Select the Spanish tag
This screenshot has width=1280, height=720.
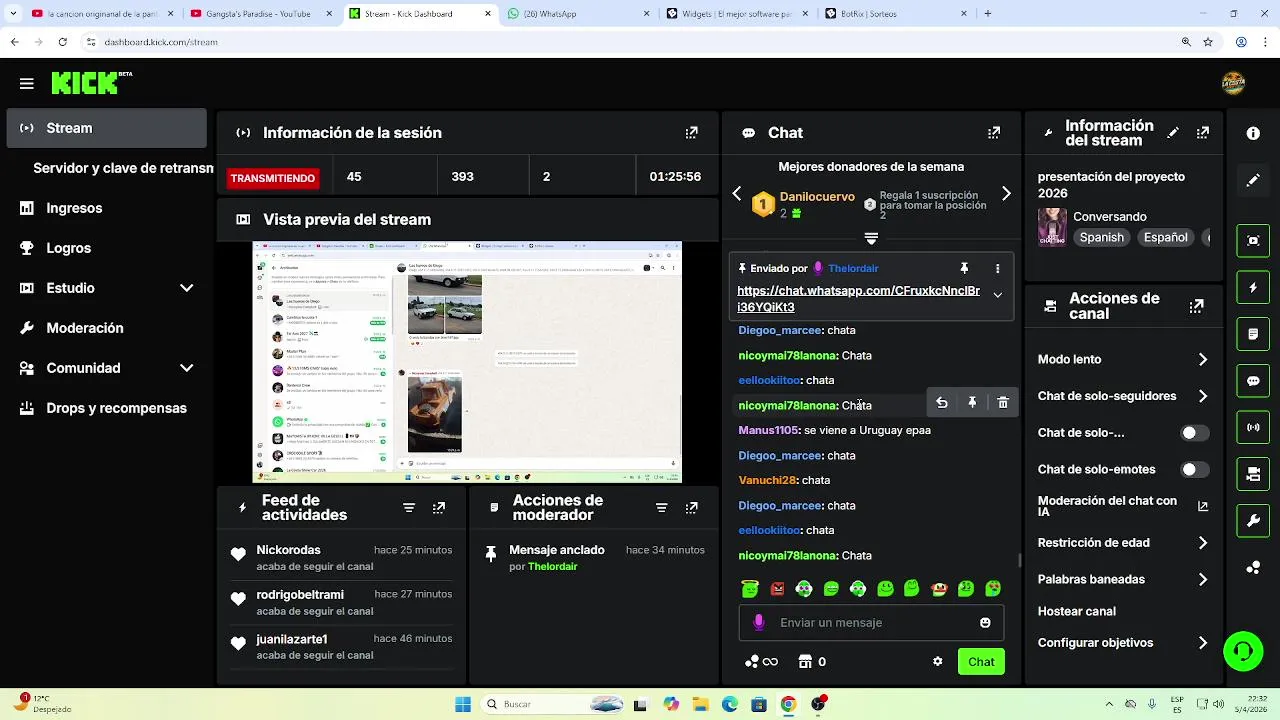point(1101,238)
